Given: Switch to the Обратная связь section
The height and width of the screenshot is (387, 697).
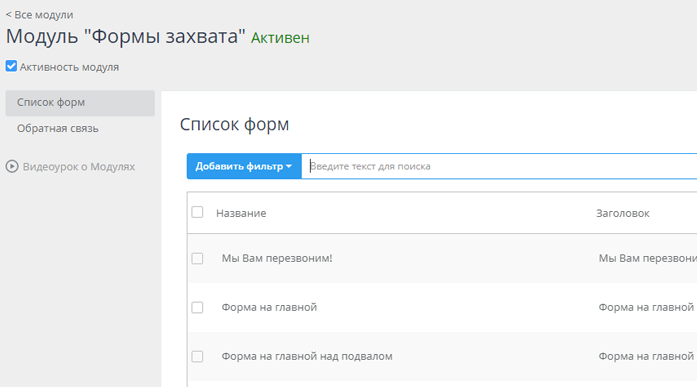Looking at the screenshot, I should [x=58, y=128].
